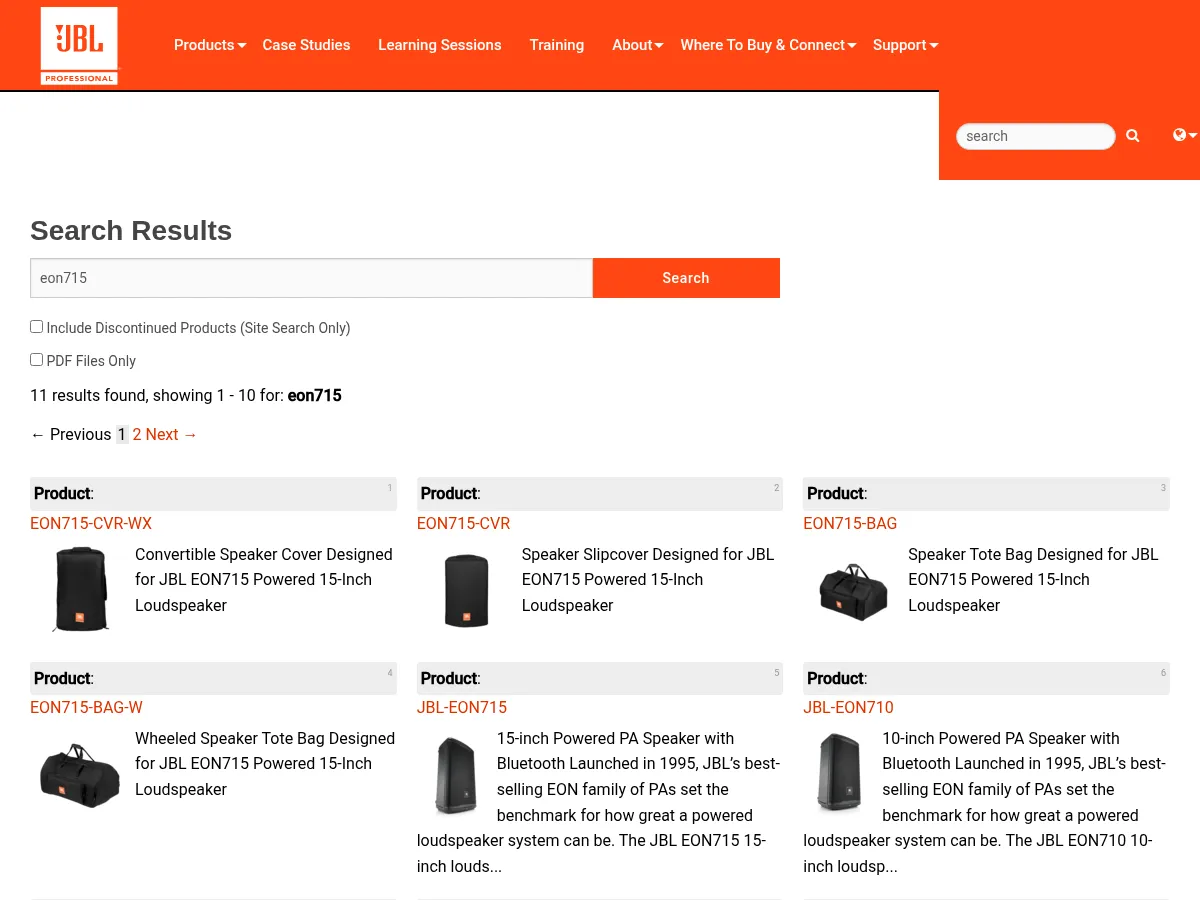Click the EON715-CVR-WX speaker cover image
The image size is (1200, 900).
tap(81, 589)
